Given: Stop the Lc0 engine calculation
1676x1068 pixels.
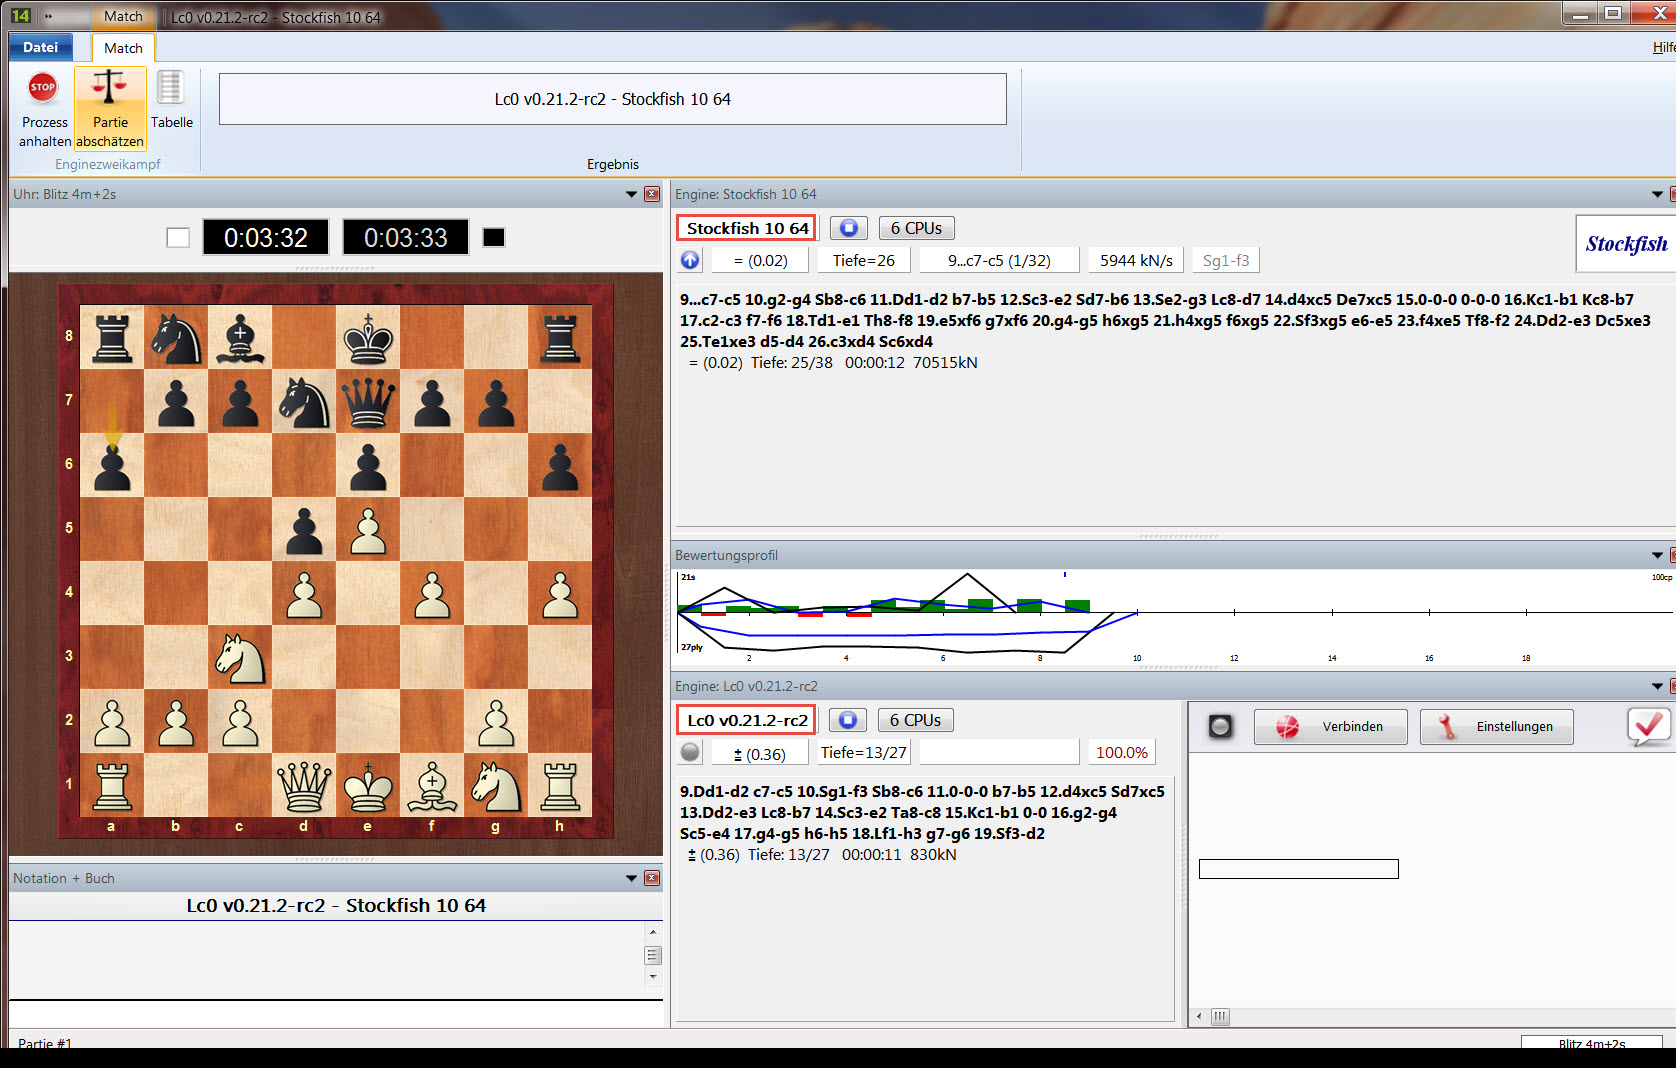Looking at the screenshot, I should 848,720.
